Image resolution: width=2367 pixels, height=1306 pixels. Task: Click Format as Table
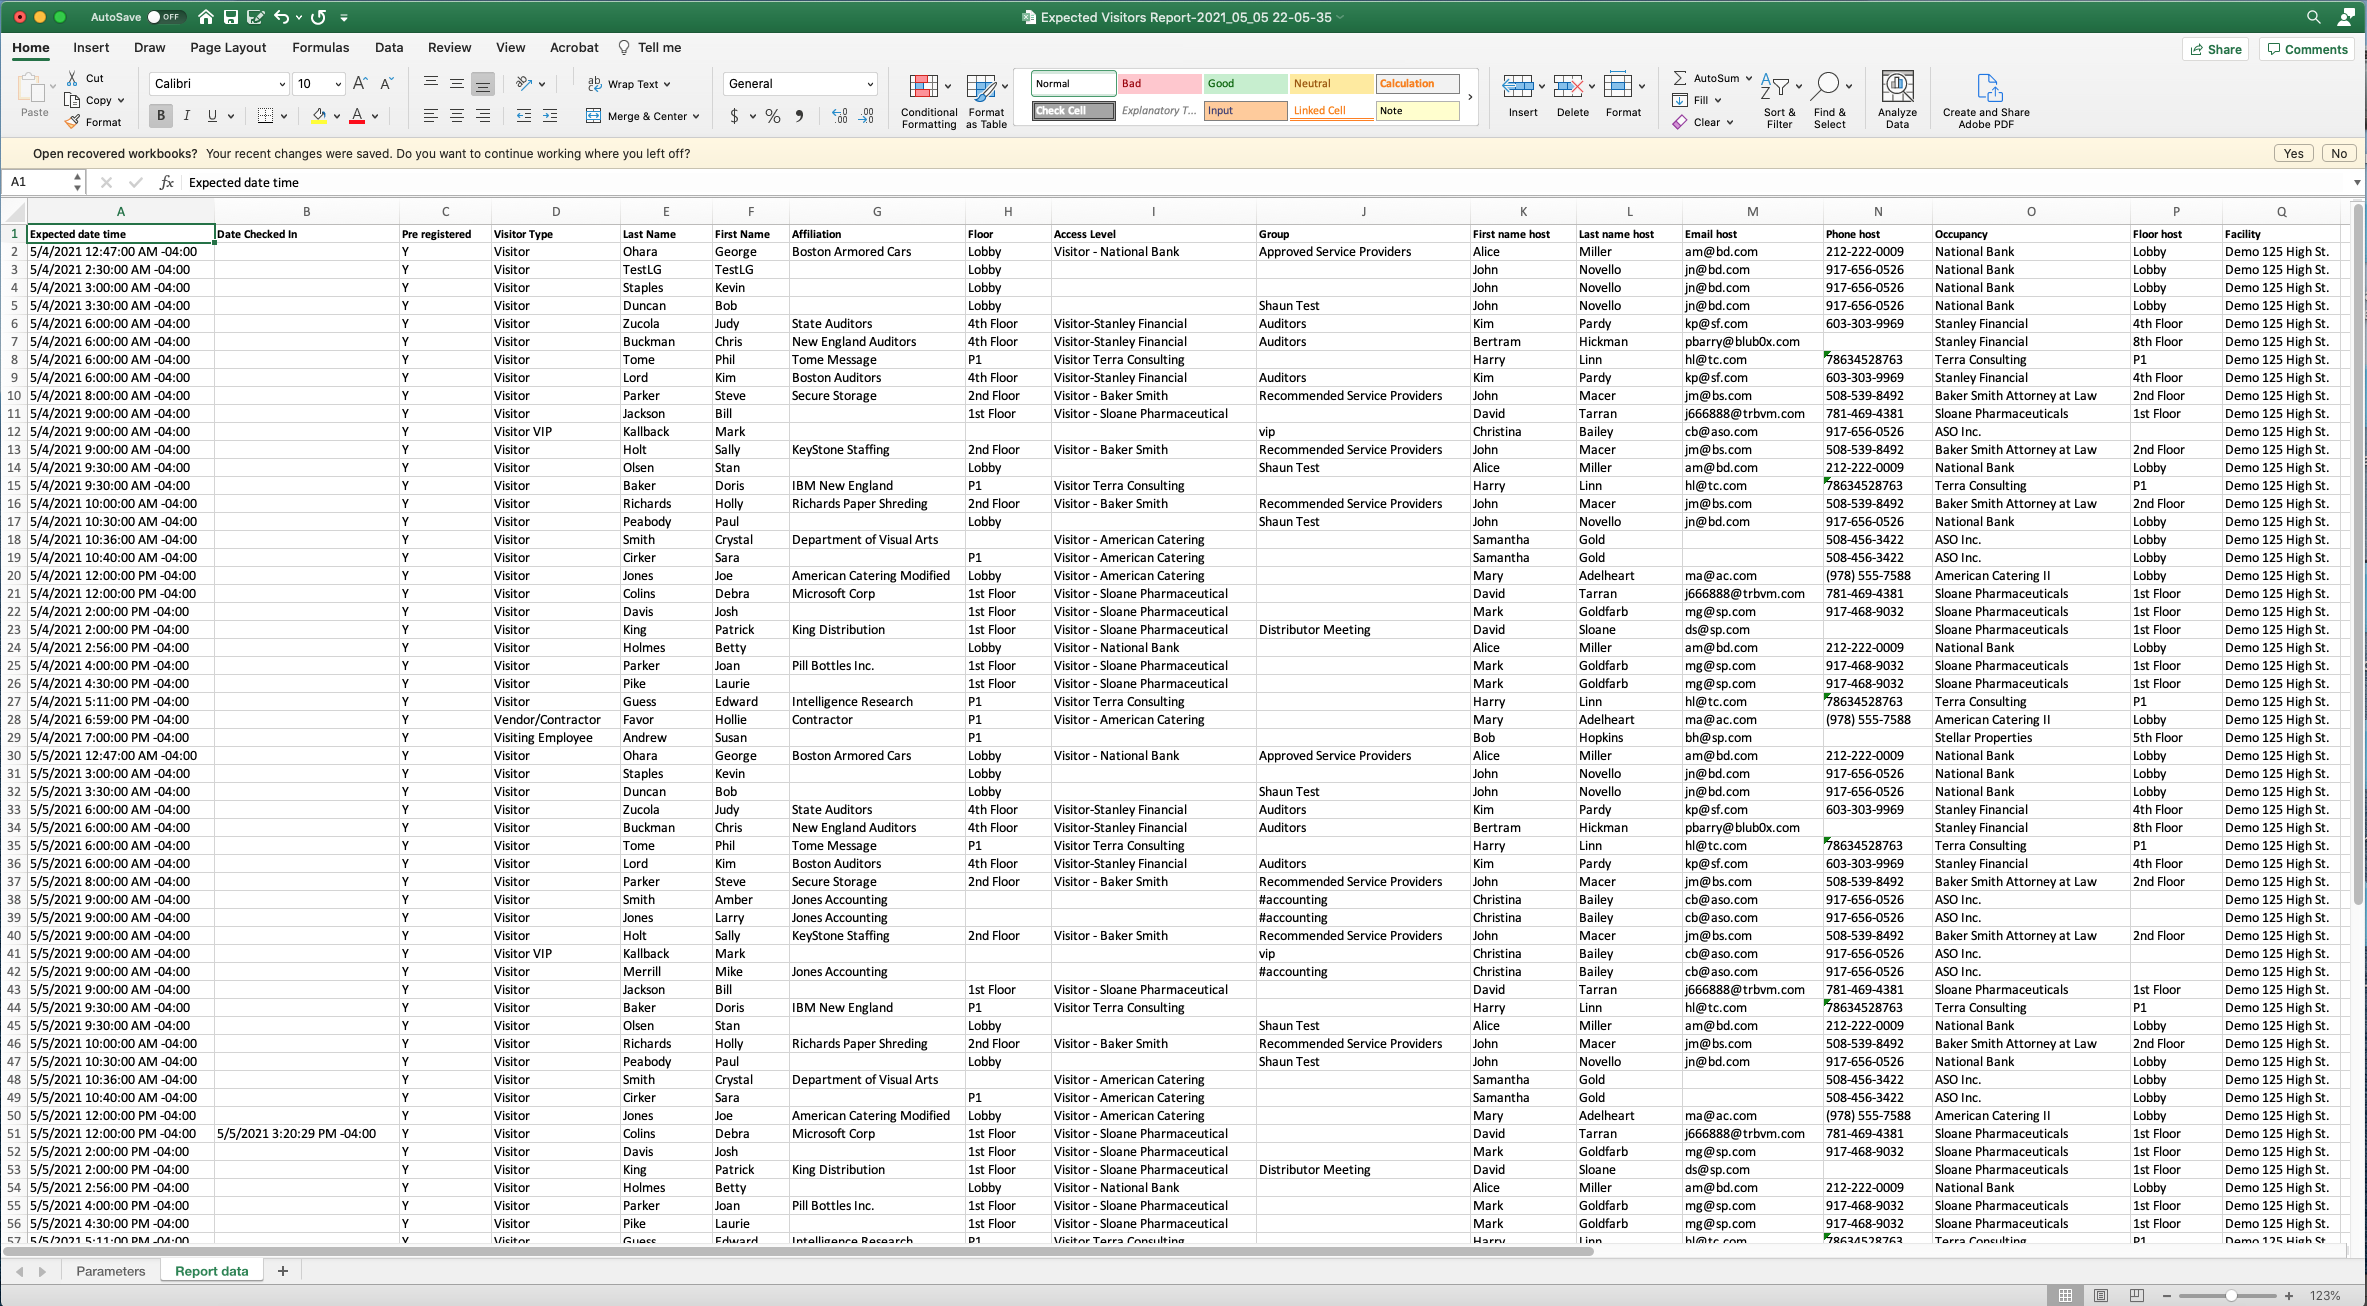click(985, 98)
